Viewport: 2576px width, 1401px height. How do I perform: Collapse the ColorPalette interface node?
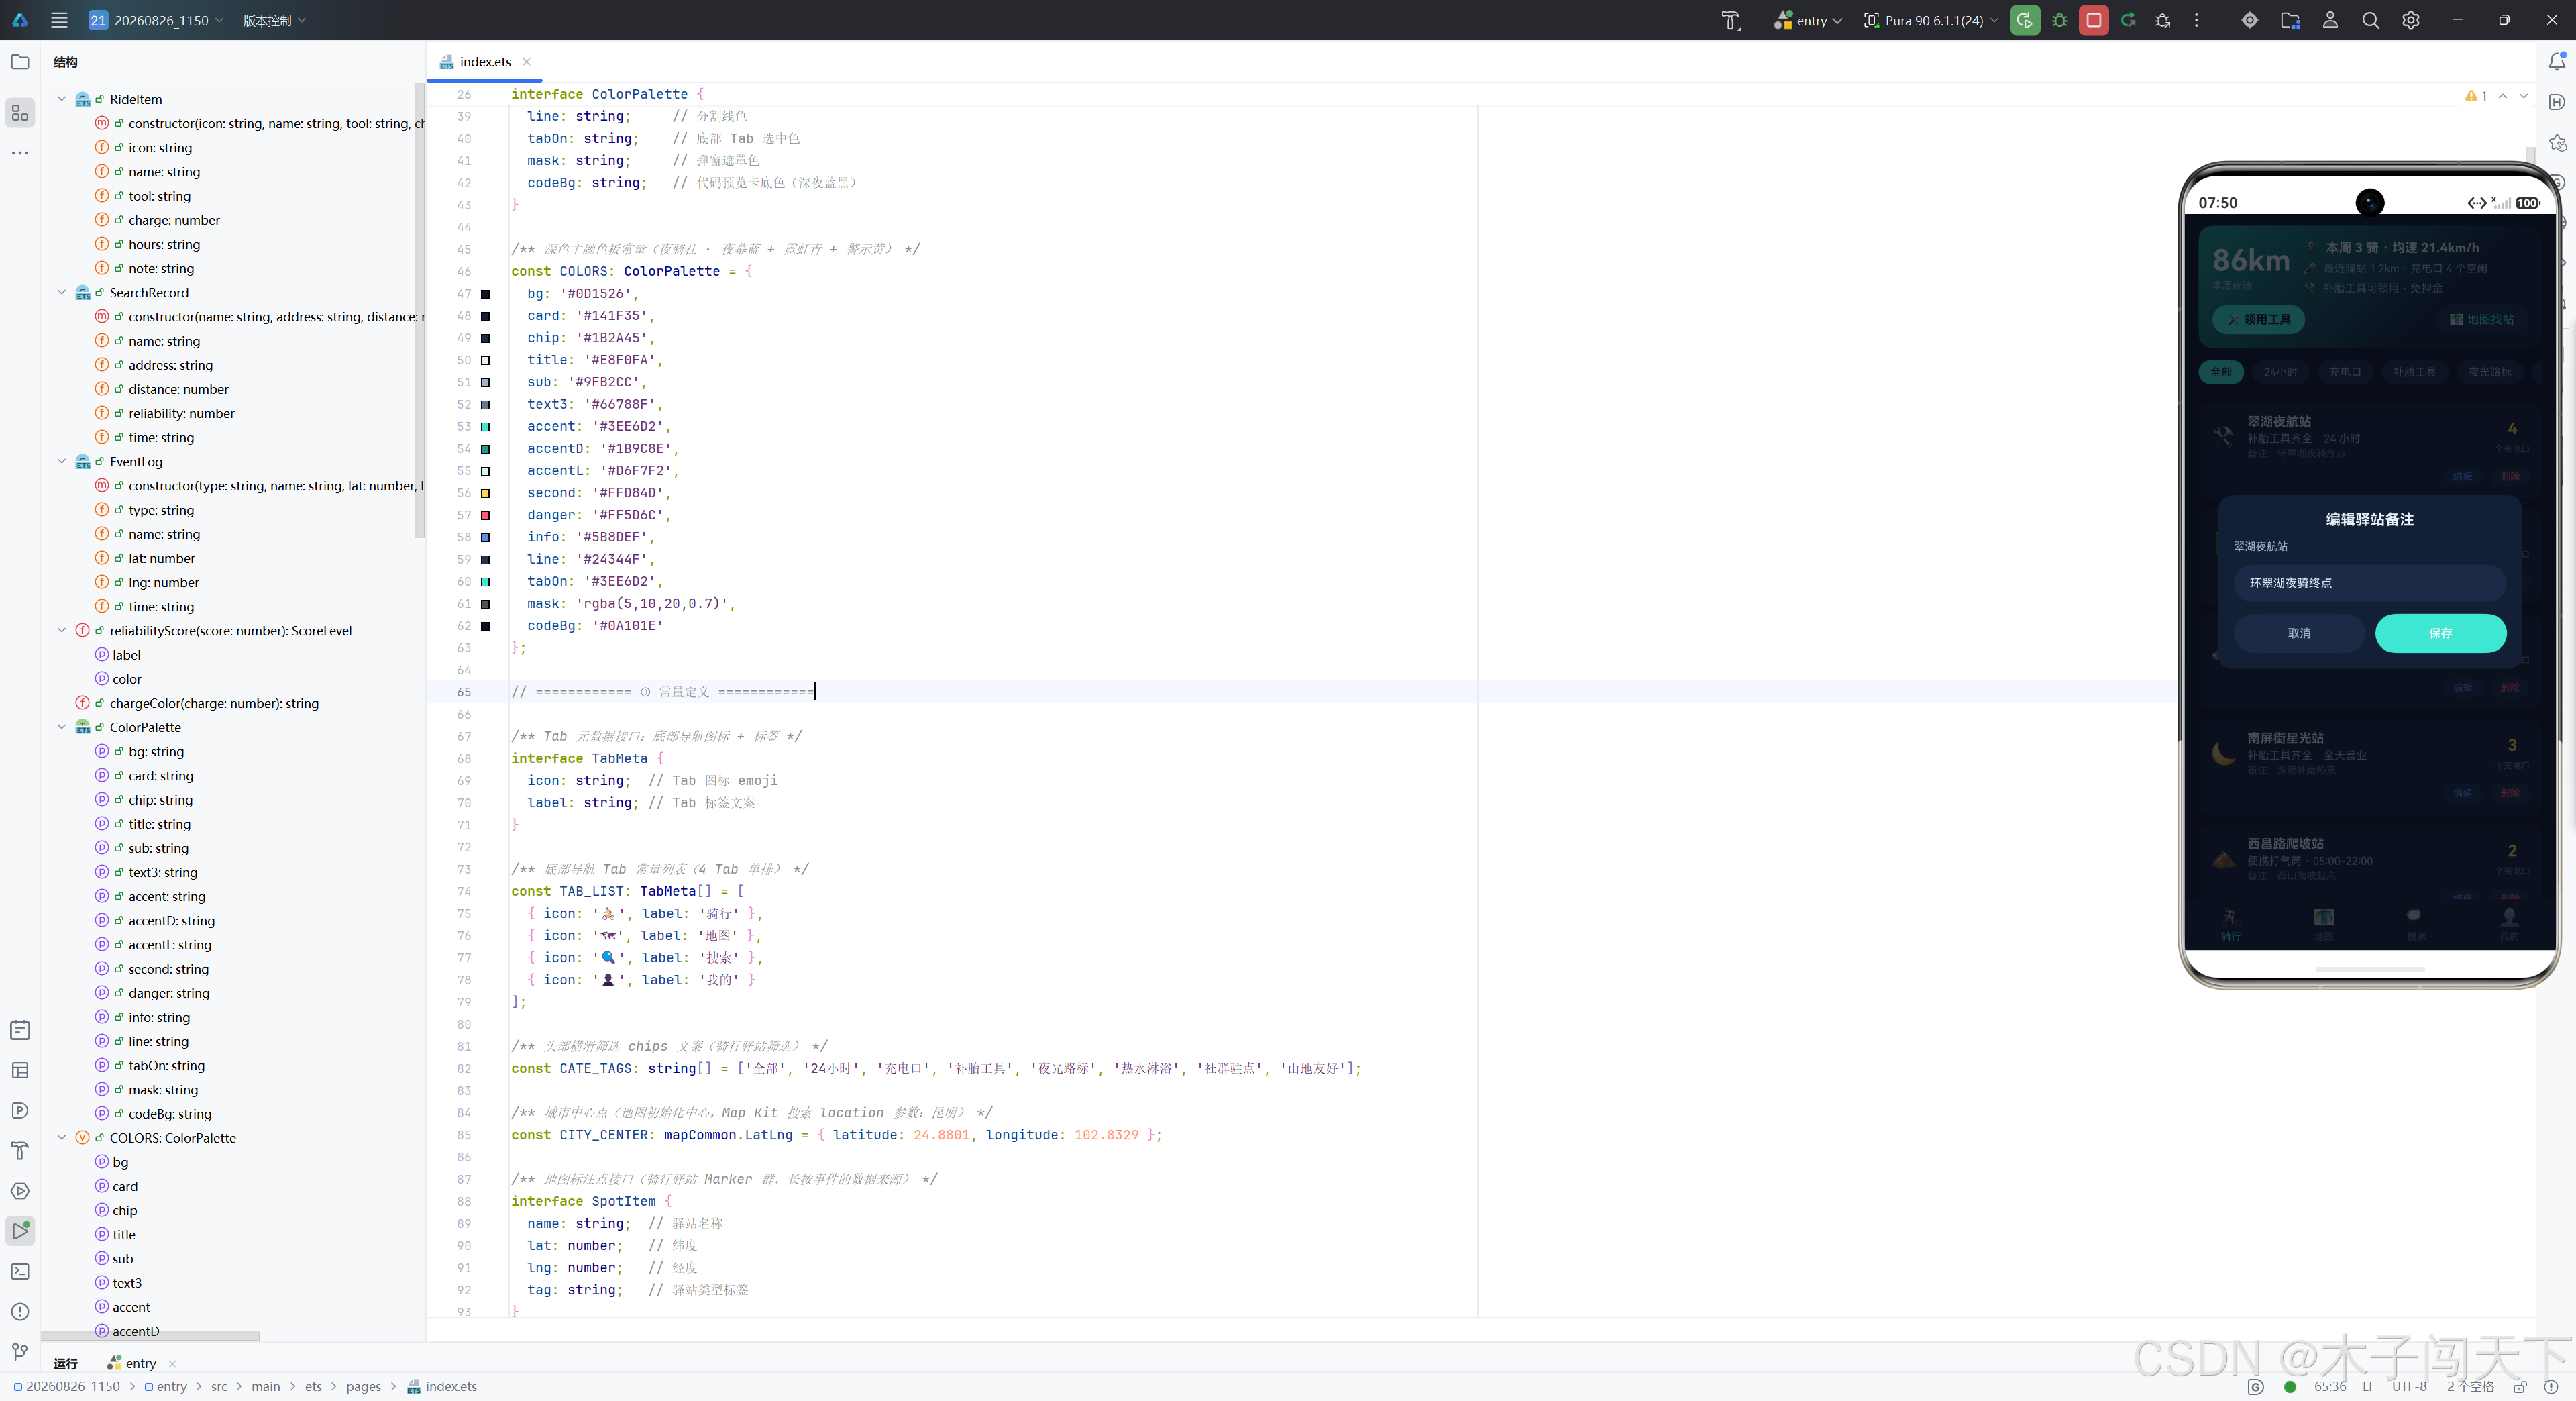pyautogui.click(x=62, y=727)
